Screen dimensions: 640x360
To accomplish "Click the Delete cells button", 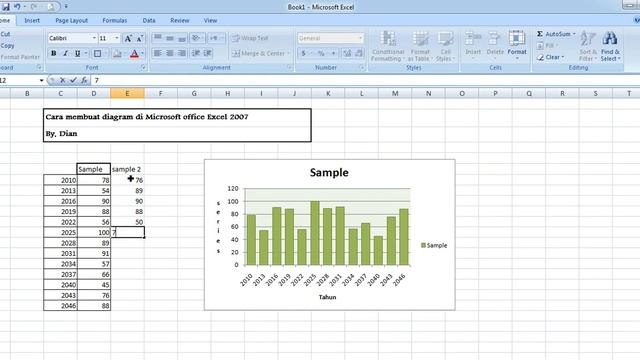I will 495,45.
